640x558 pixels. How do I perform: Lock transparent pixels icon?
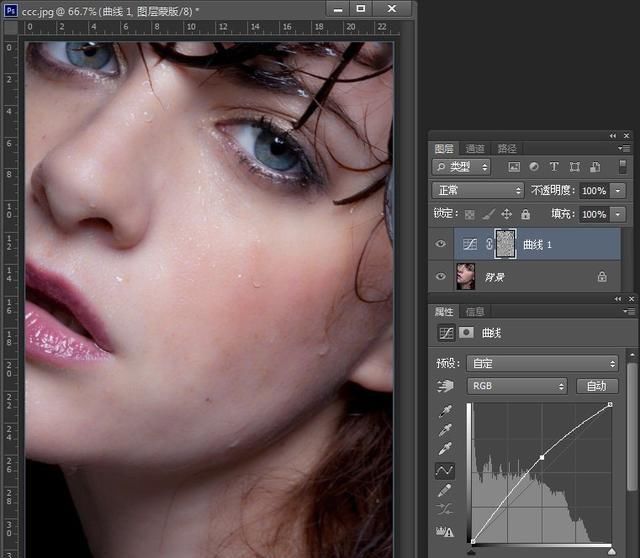tap(470, 214)
